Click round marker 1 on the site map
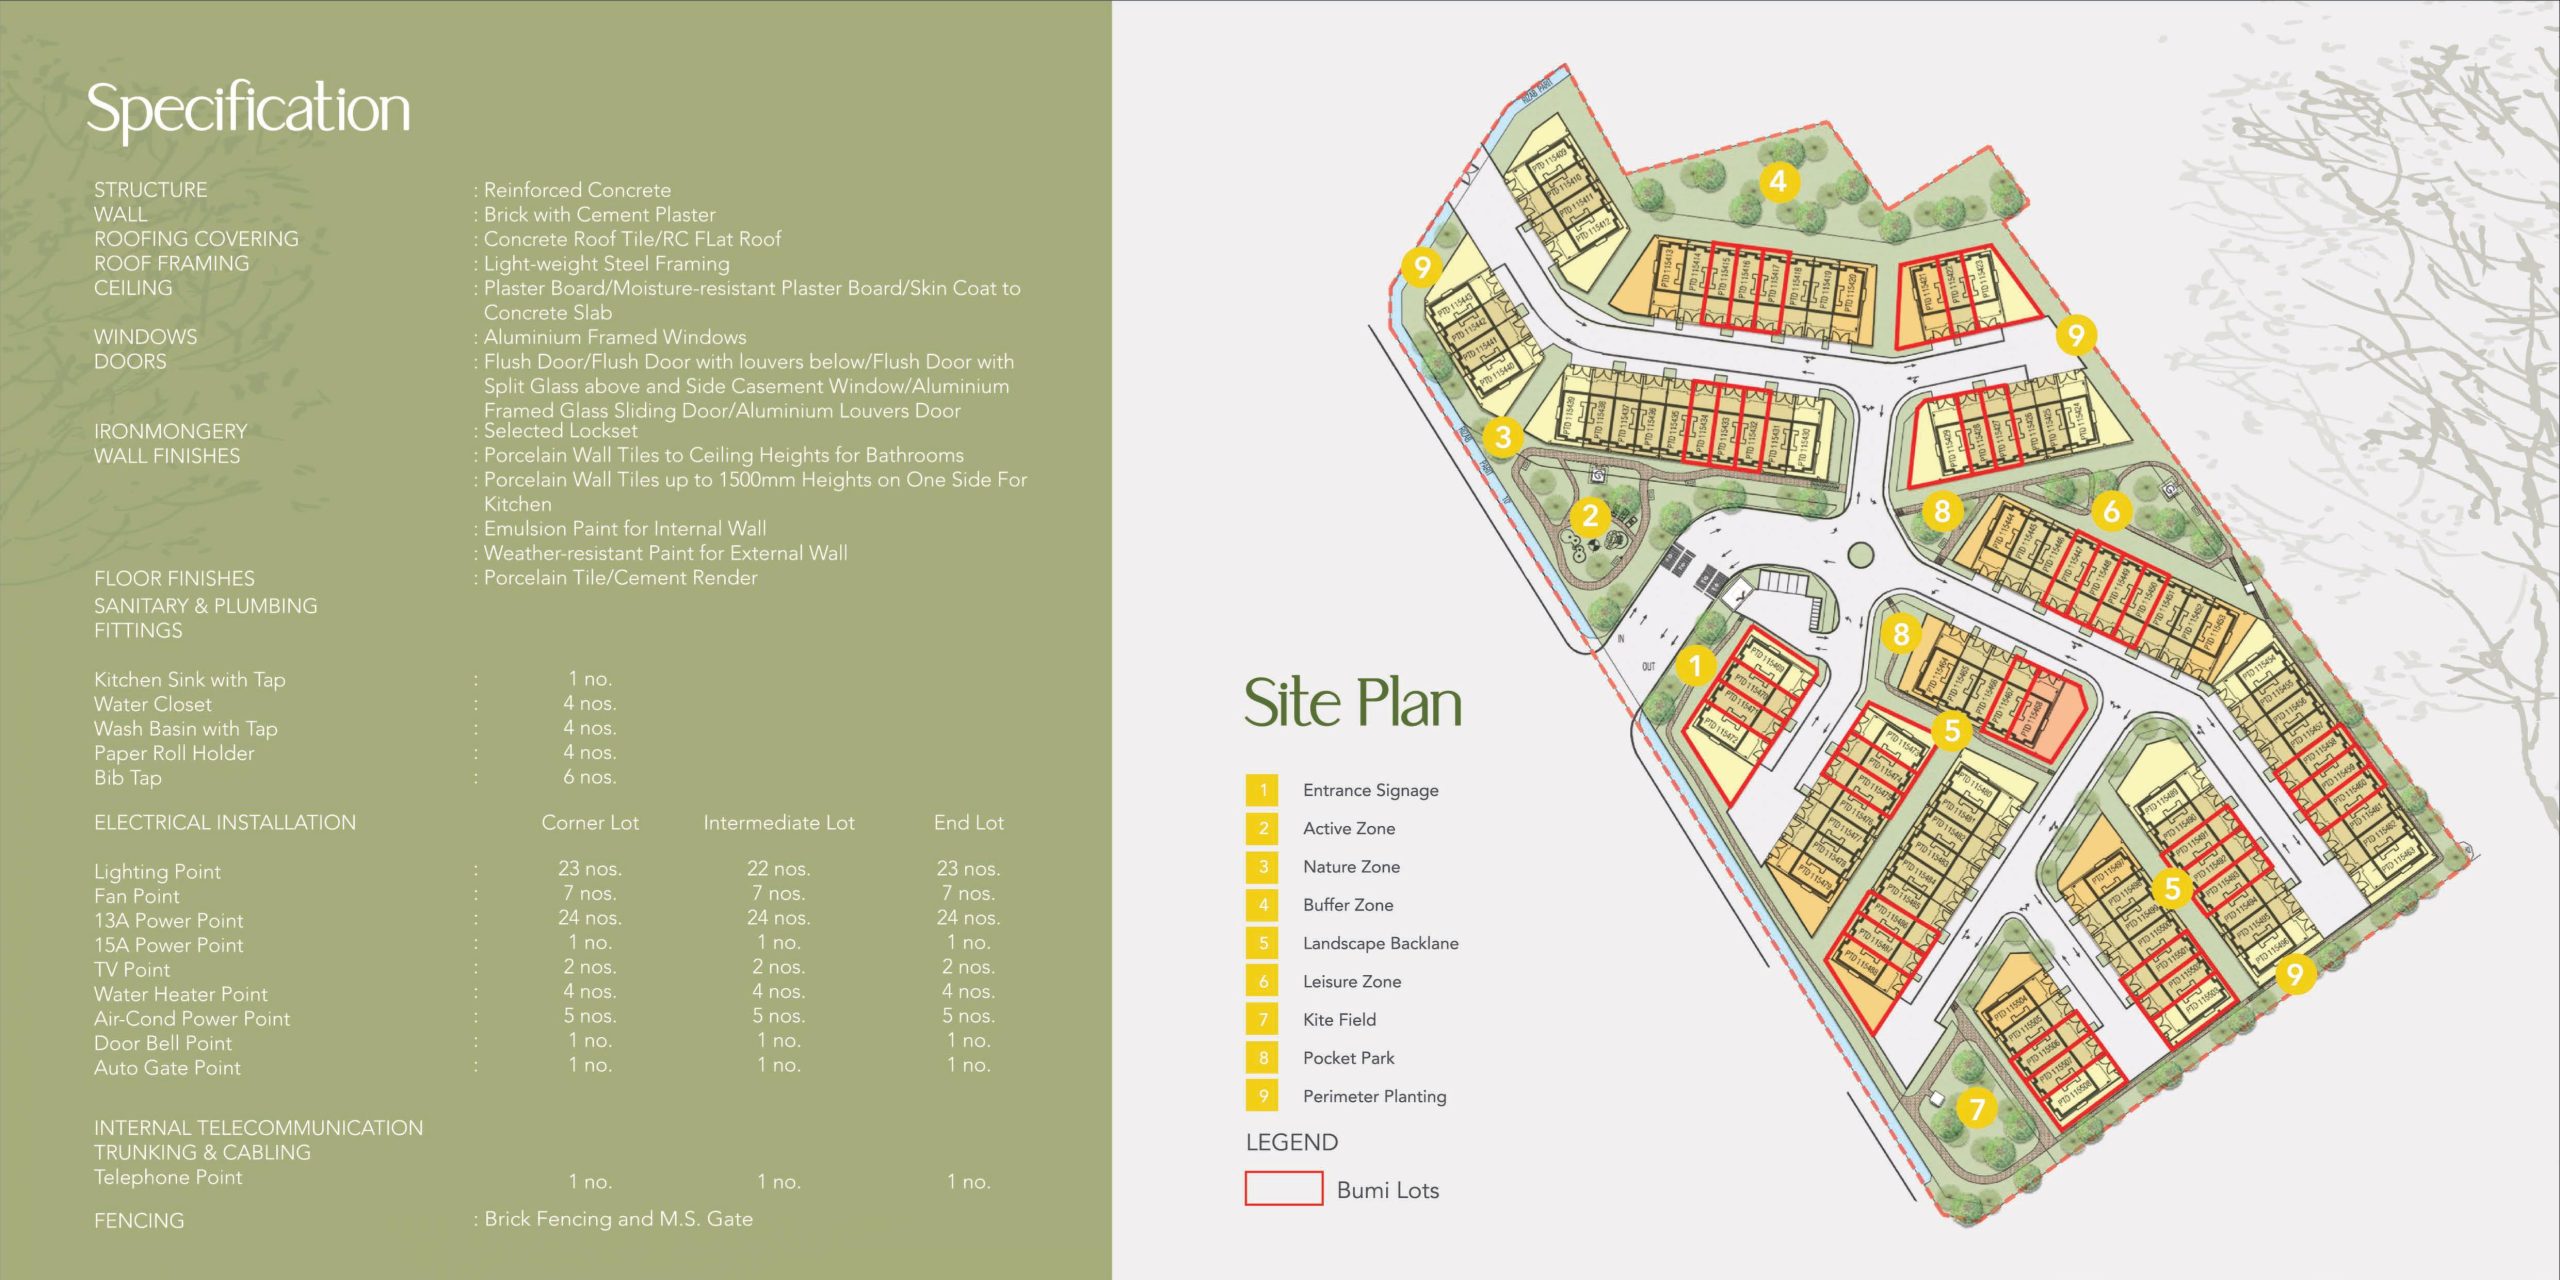The height and width of the screenshot is (1280, 2560). coord(1695,665)
